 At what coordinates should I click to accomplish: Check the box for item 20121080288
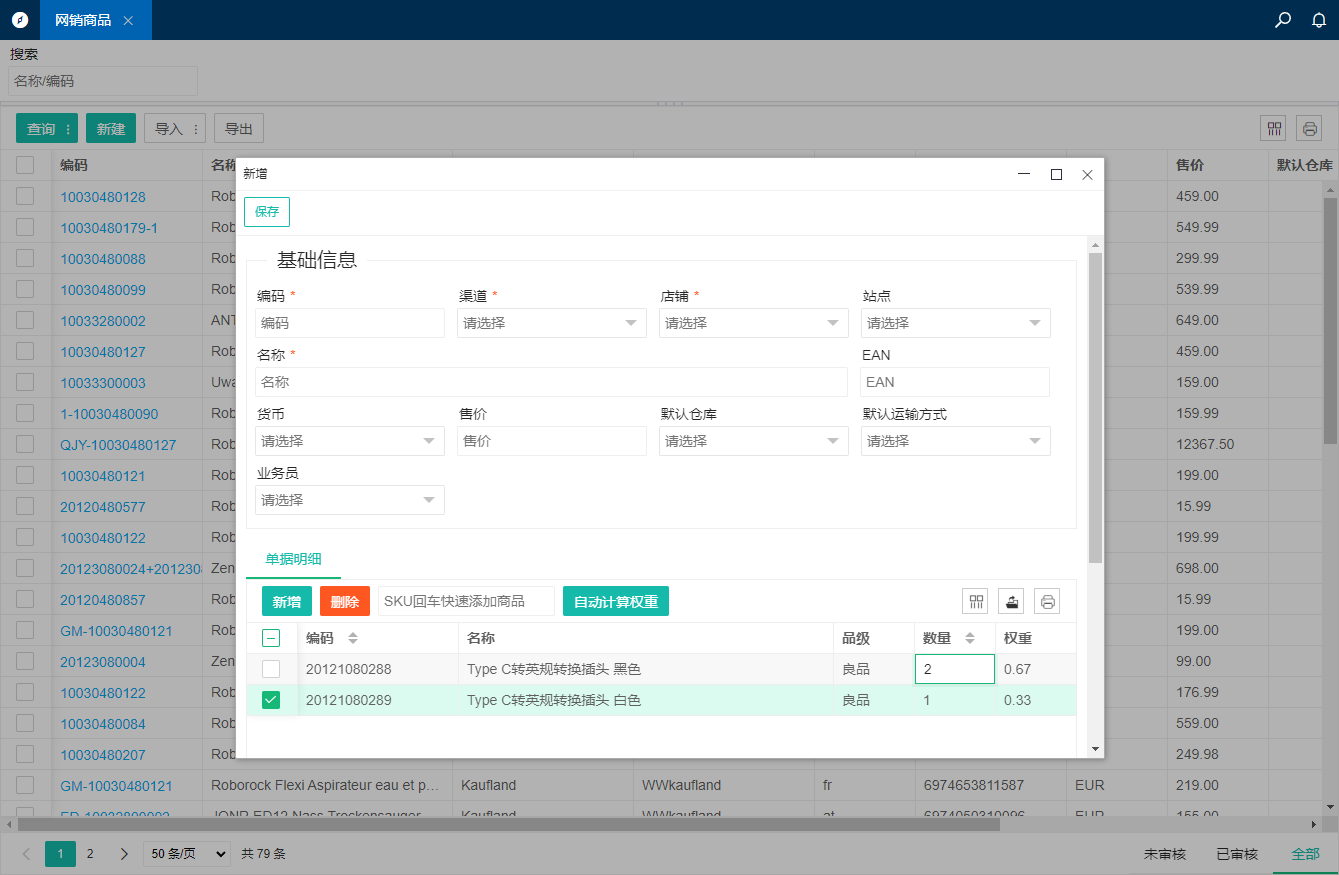pyautogui.click(x=271, y=669)
